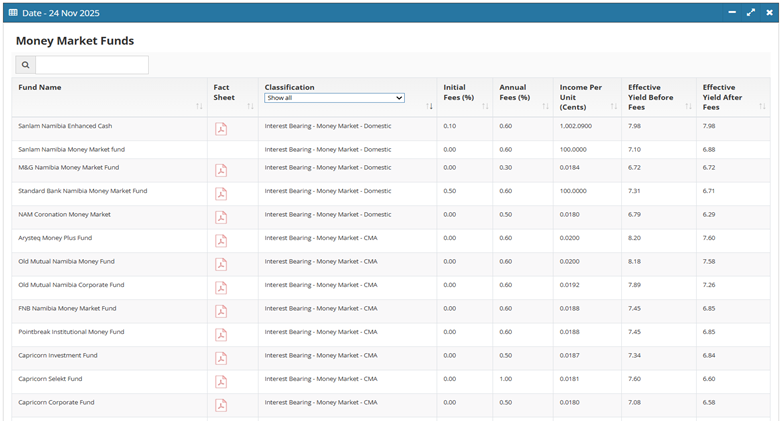Image resolution: width=781 pixels, height=421 pixels.
Task: Click the Classification column header label
Action: tap(289, 87)
